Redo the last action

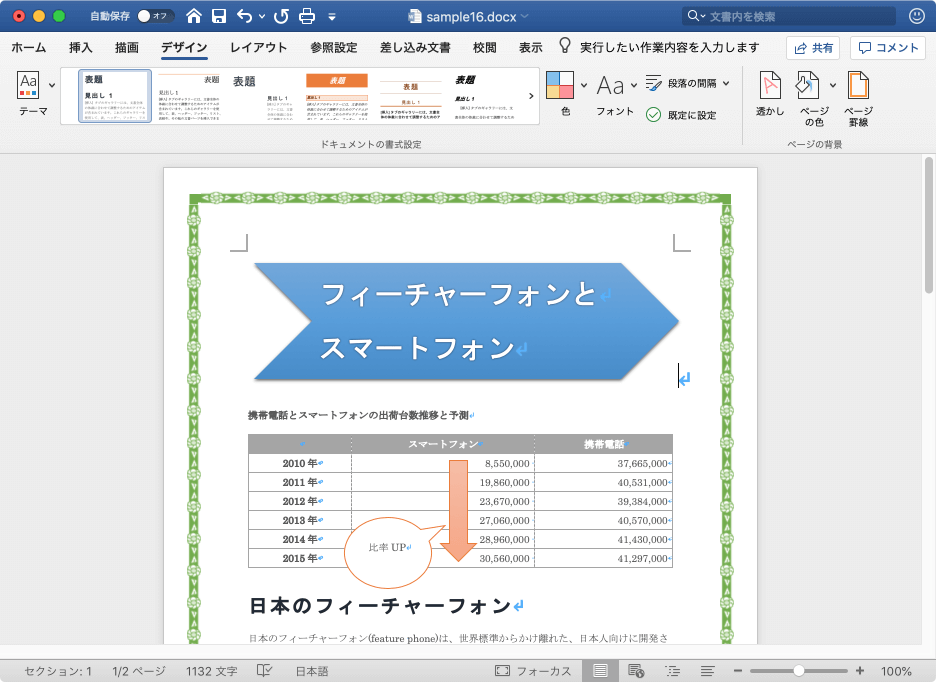pyautogui.click(x=281, y=16)
